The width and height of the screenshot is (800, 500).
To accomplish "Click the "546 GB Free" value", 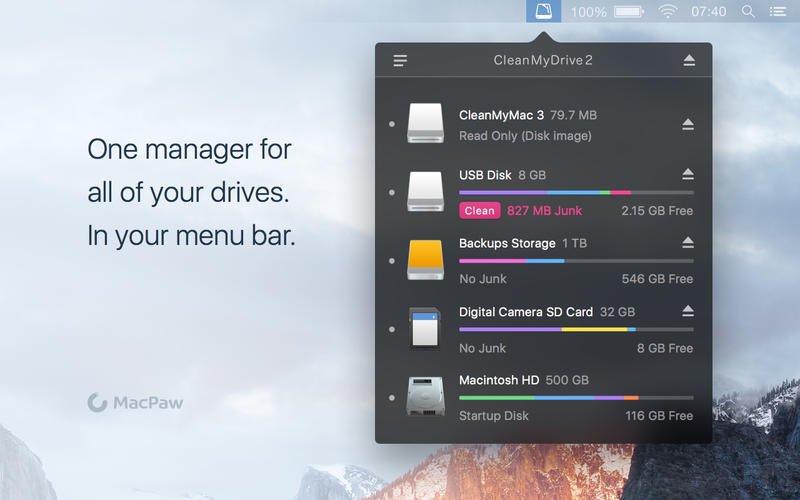I will [657, 279].
